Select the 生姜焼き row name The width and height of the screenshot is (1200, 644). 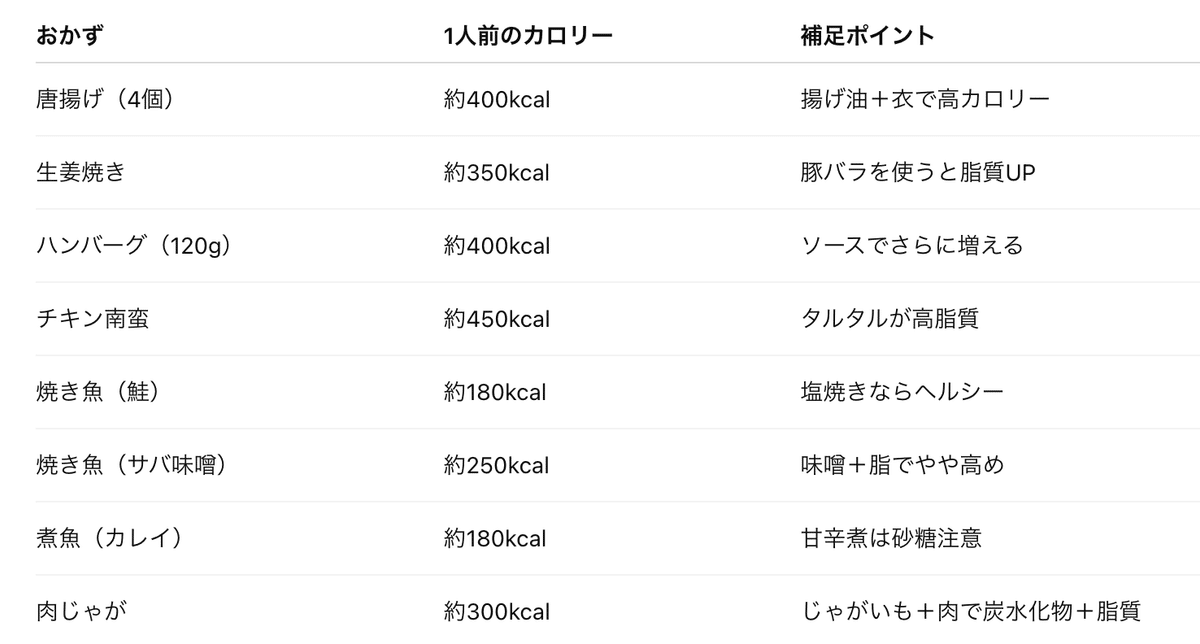[81, 173]
